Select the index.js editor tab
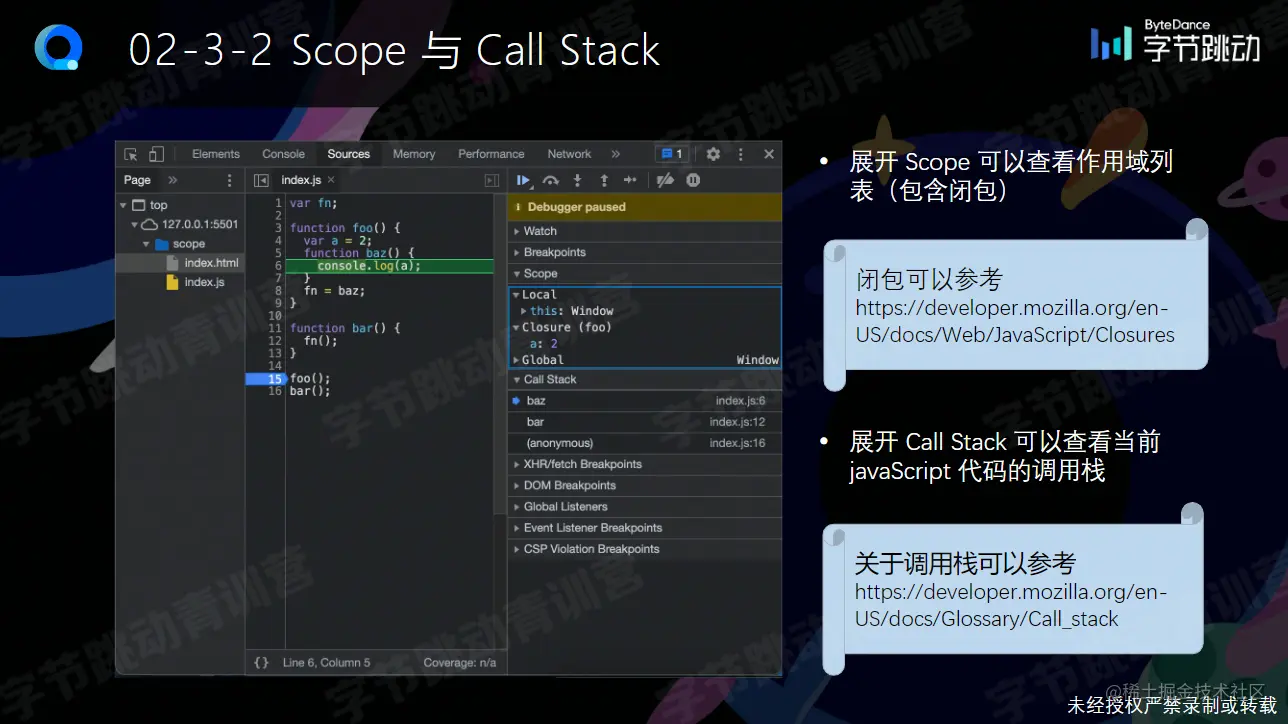Viewport: 1288px width, 724px height. [x=301, y=180]
